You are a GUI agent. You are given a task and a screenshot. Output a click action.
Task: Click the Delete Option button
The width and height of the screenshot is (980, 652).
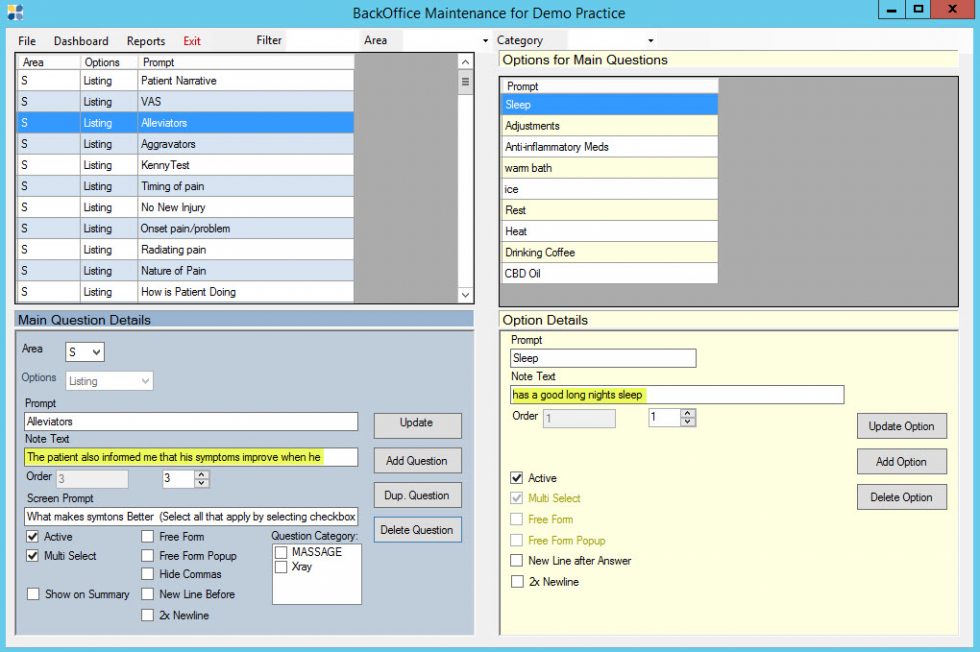[x=901, y=497]
